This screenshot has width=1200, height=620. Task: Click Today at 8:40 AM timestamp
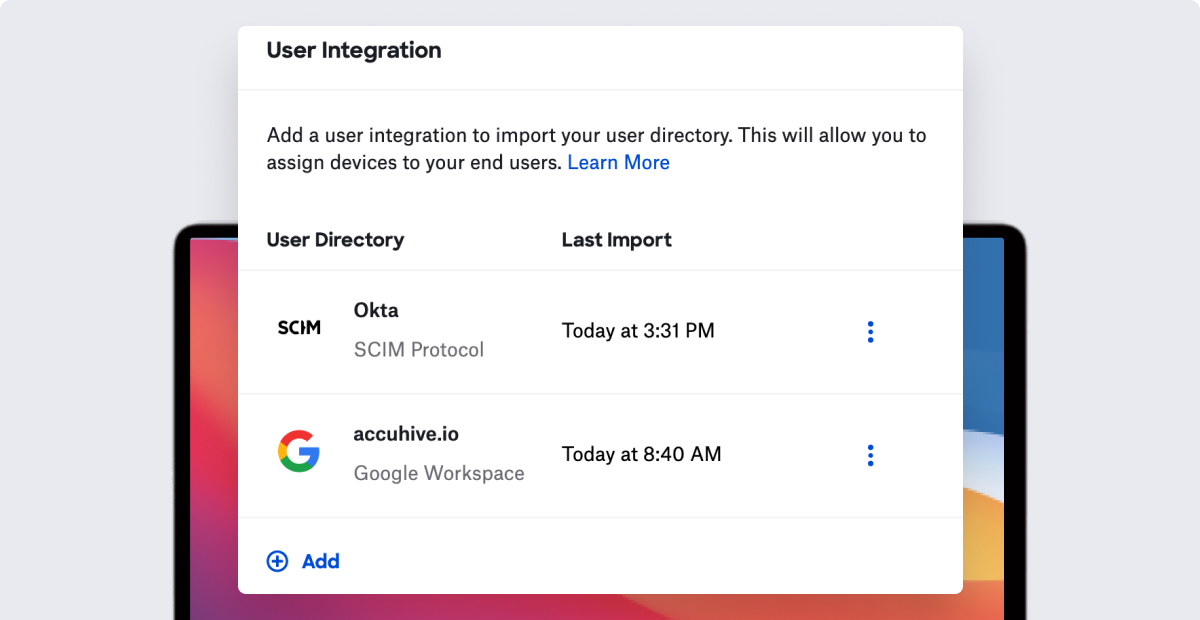[642, 454]
